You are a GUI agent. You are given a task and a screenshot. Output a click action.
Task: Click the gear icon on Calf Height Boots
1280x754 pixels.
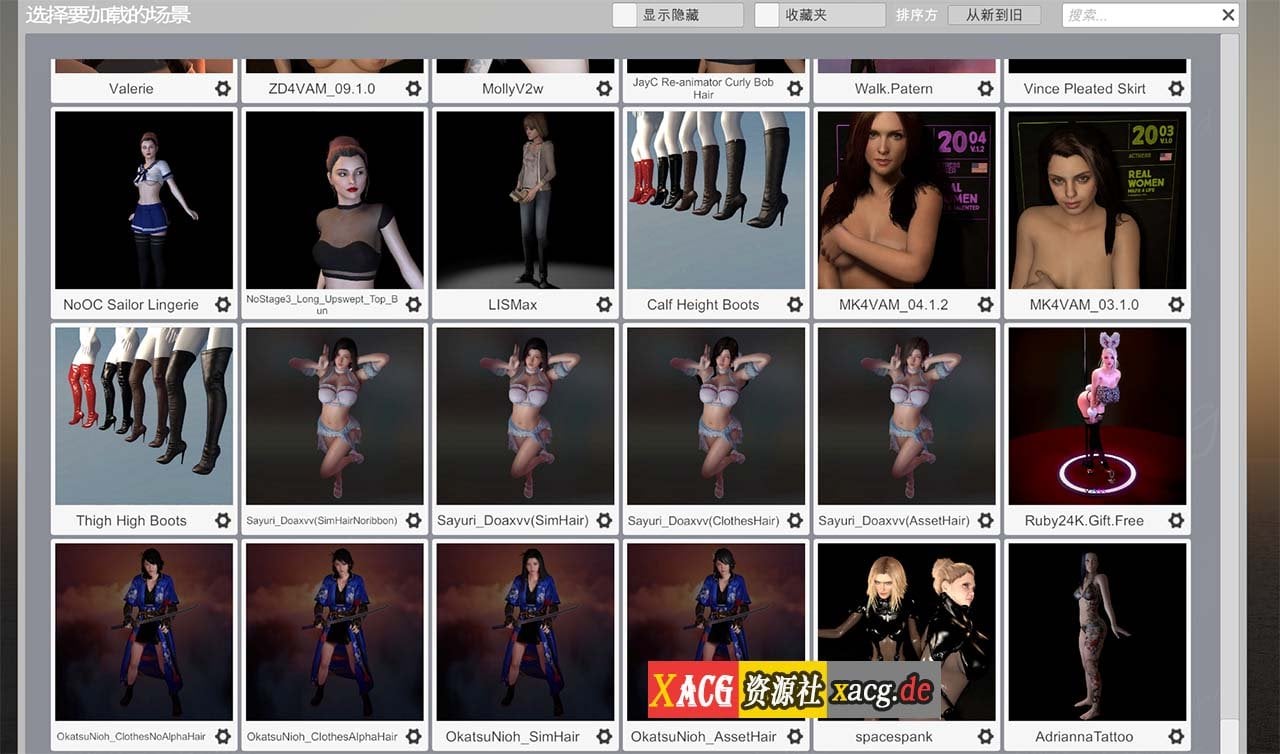pyautogui.click(x=795, y=304)
